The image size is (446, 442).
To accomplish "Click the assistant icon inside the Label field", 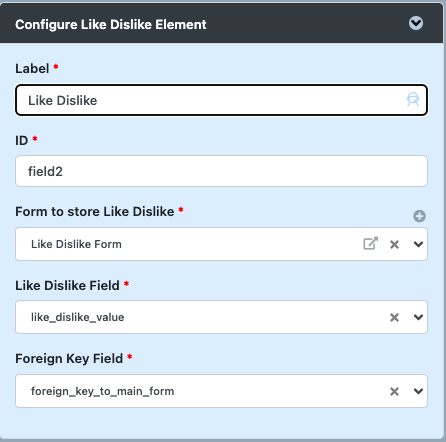I will point(413,100).
